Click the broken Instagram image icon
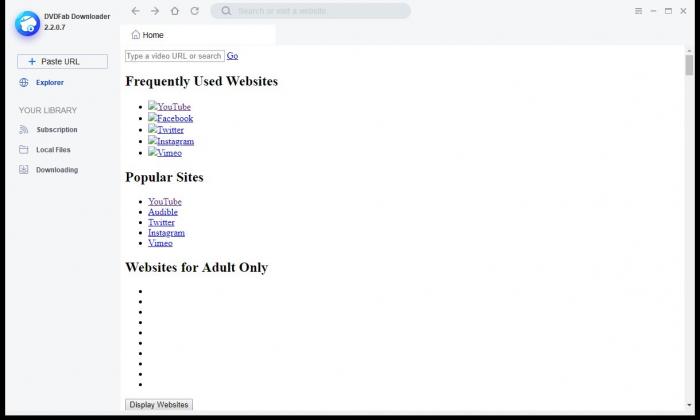Image resolution: width=700 pixels, height=420 pixels. coord(153,141)
